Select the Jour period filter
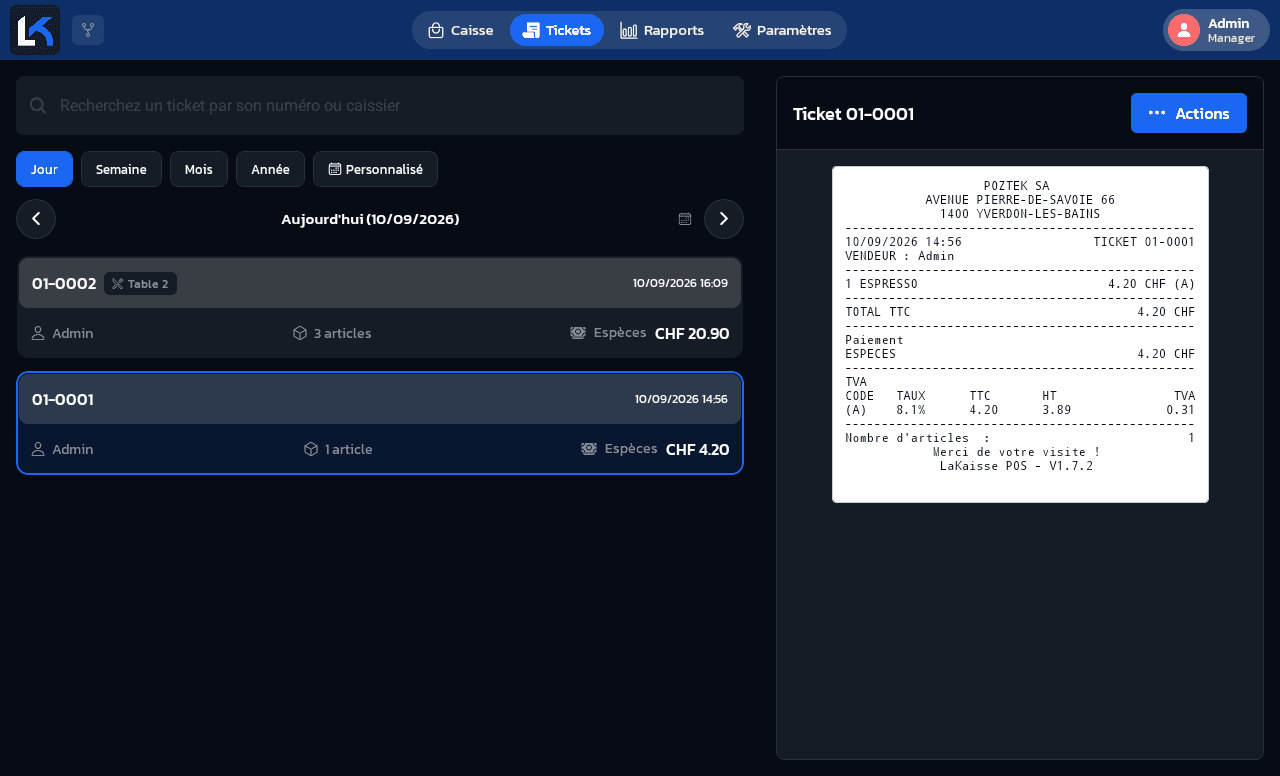 click(44, 169)
